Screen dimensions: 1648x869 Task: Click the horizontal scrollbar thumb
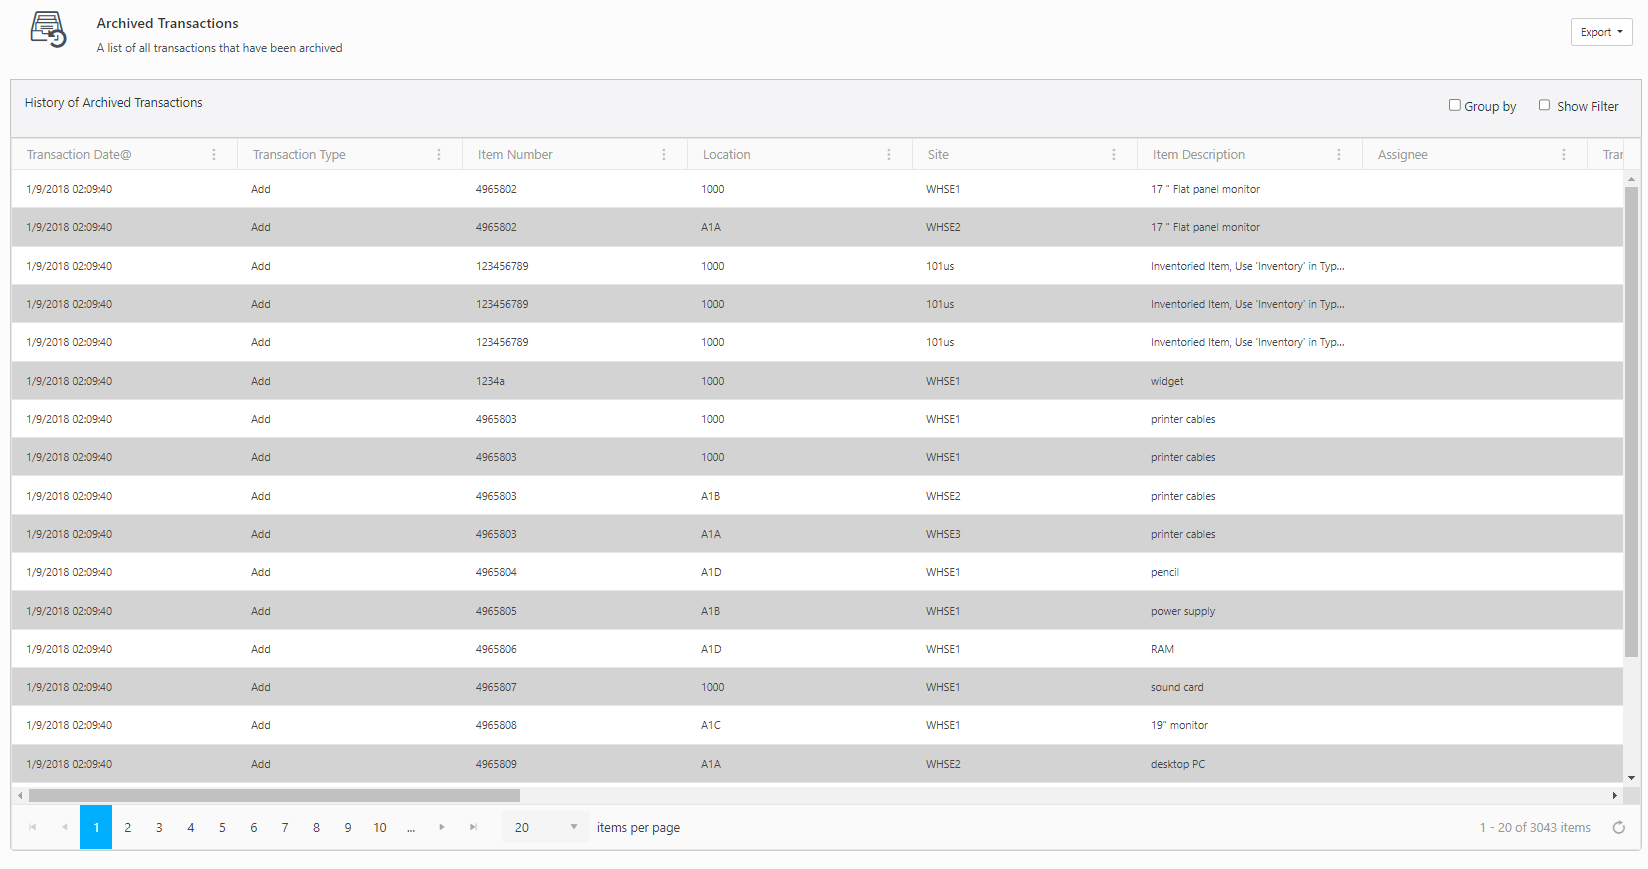[x=274, y=796]
